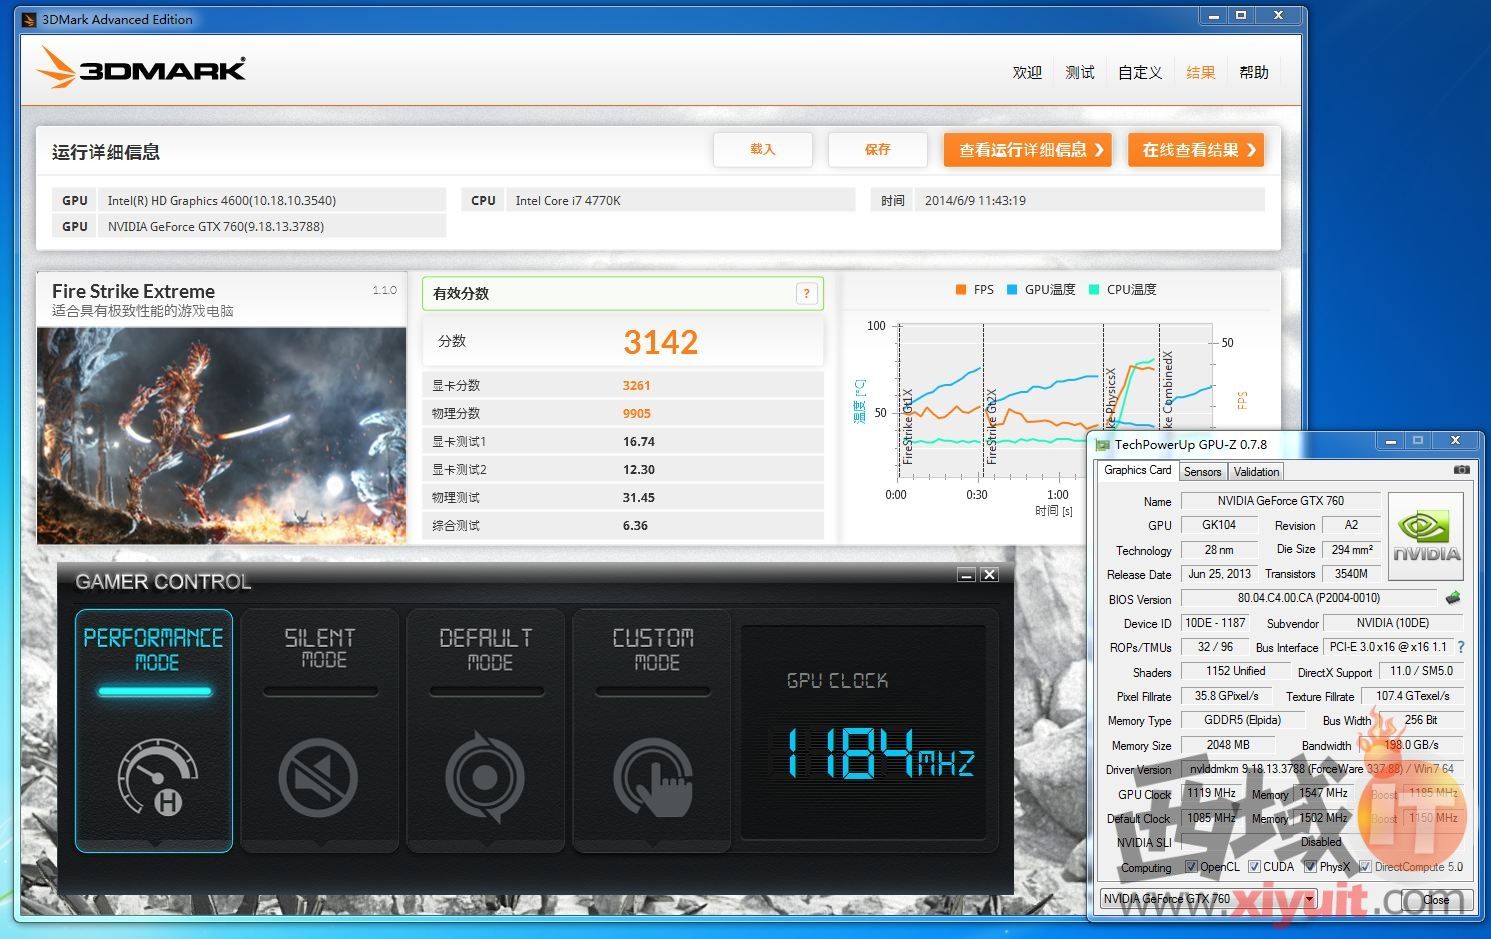Image resolution: width=1491 pixels, height=939 pixels.
Task: Toggle the CUDA checkbox in GPU-Z
Action: (1254, 867)
